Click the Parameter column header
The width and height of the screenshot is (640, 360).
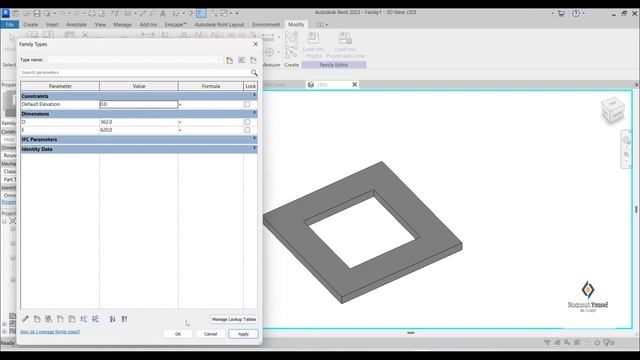(60, 86)
